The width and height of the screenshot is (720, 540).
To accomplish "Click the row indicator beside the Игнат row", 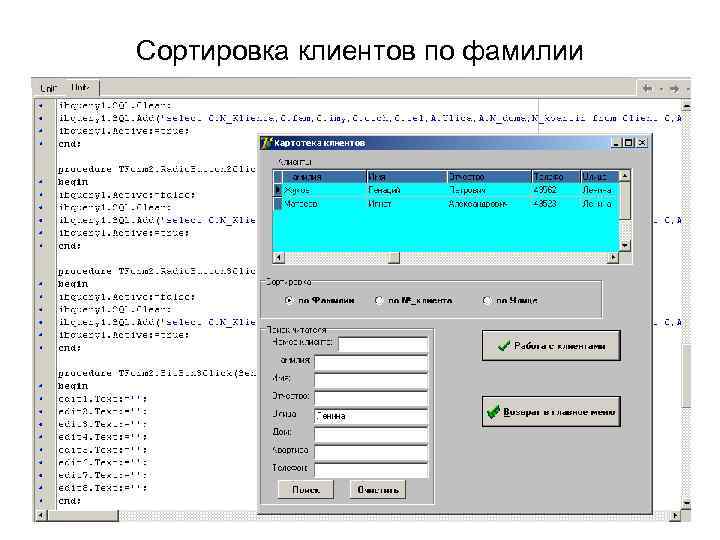I will pyautogui.click(x=277, y=203).
